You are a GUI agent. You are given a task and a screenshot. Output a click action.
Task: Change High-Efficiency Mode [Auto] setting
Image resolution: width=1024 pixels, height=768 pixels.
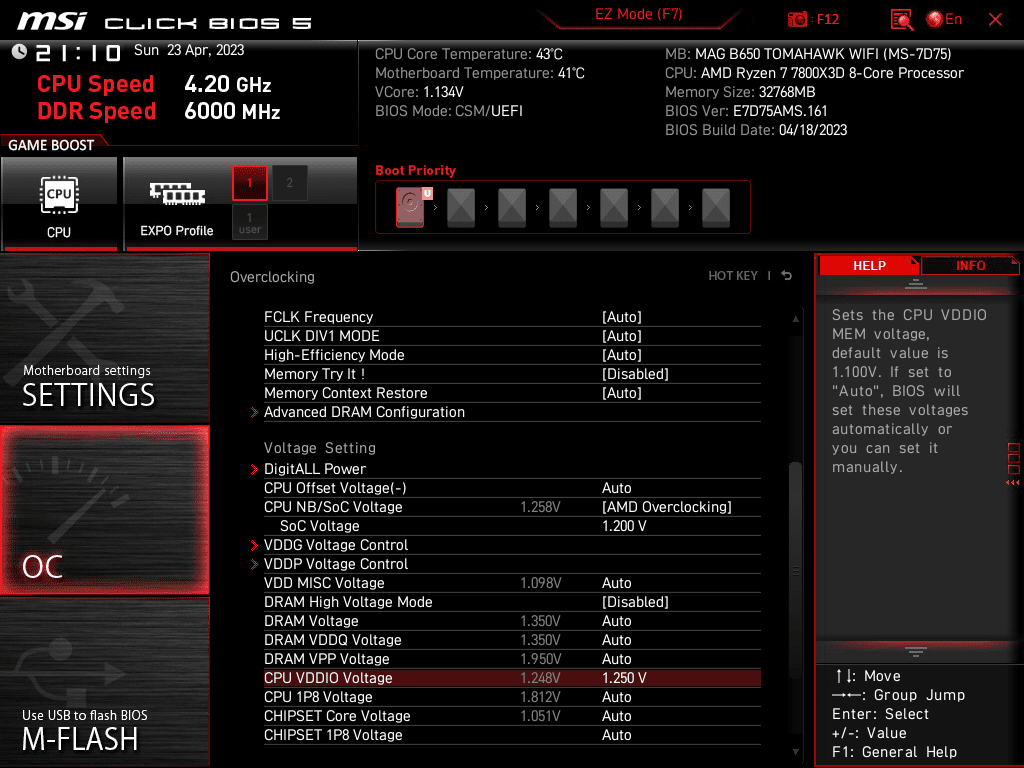click(x=512, y=355)
